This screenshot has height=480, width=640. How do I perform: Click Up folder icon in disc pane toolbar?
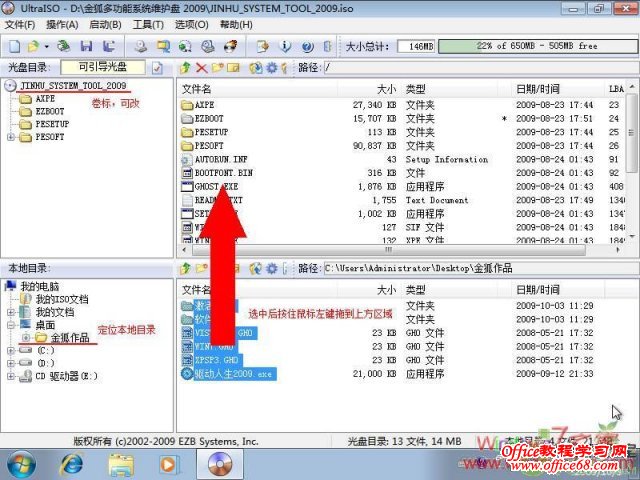pyautogui.click(x=185, y=67)
